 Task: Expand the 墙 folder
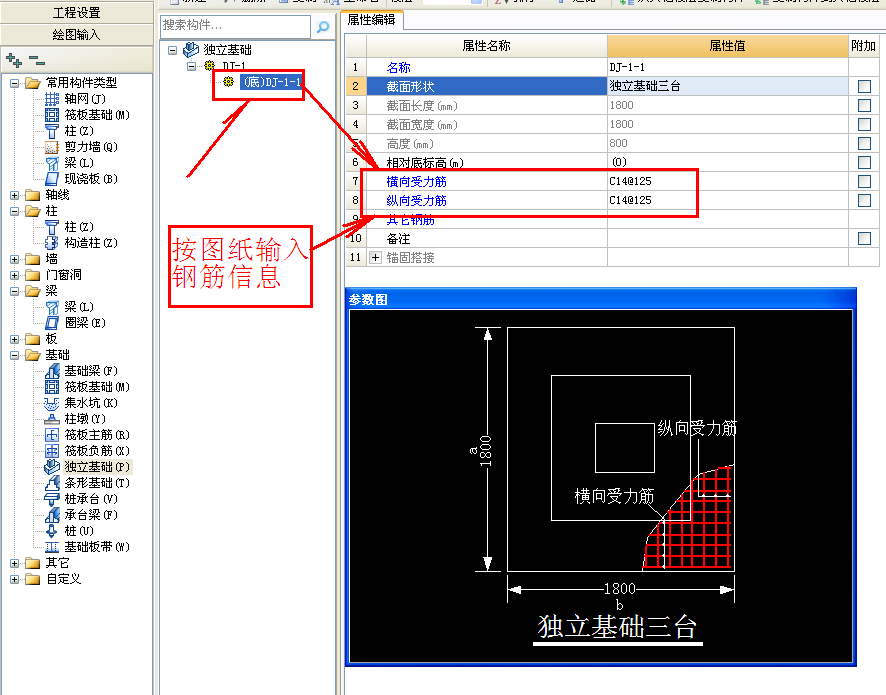(x=15, y=259)
